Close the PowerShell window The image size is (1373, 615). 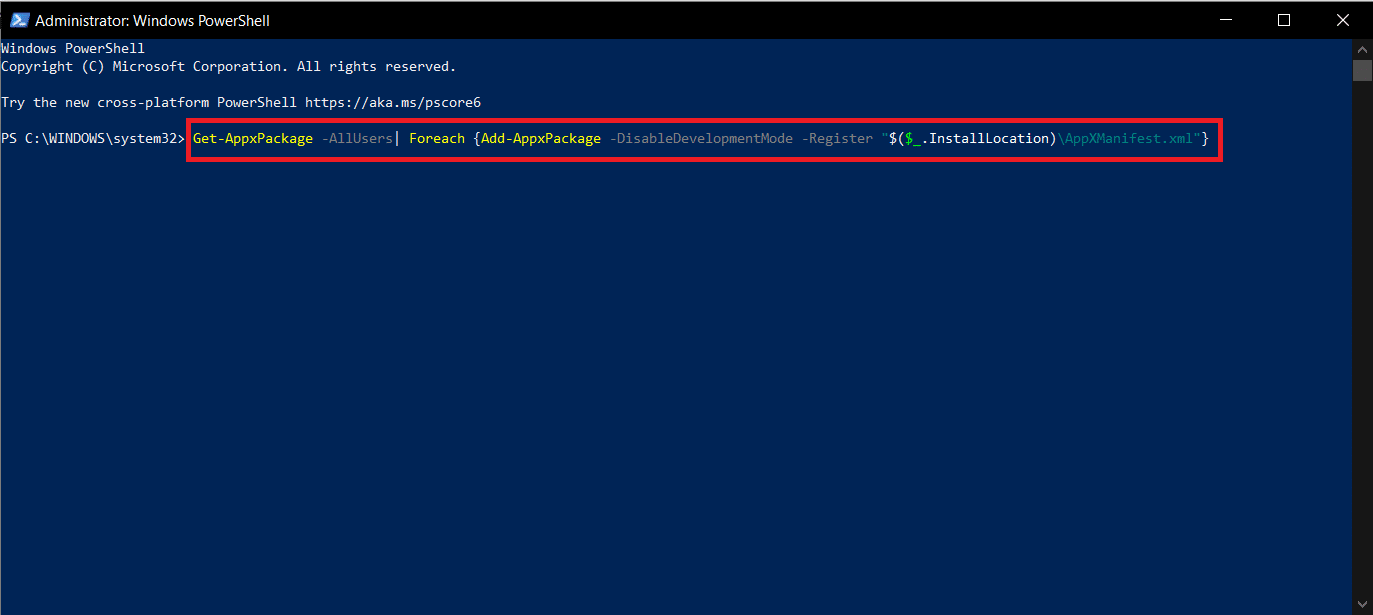(1343, 20)
